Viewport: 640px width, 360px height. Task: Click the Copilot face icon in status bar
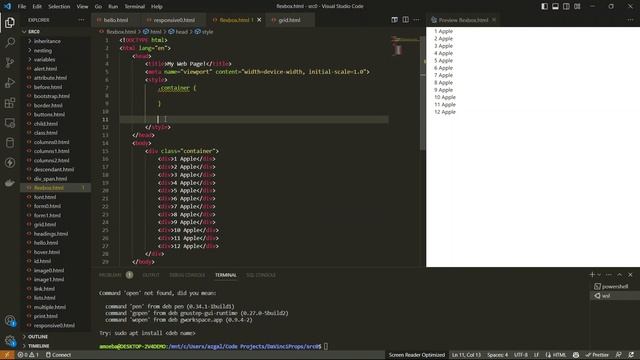click(x=576, y=355)
